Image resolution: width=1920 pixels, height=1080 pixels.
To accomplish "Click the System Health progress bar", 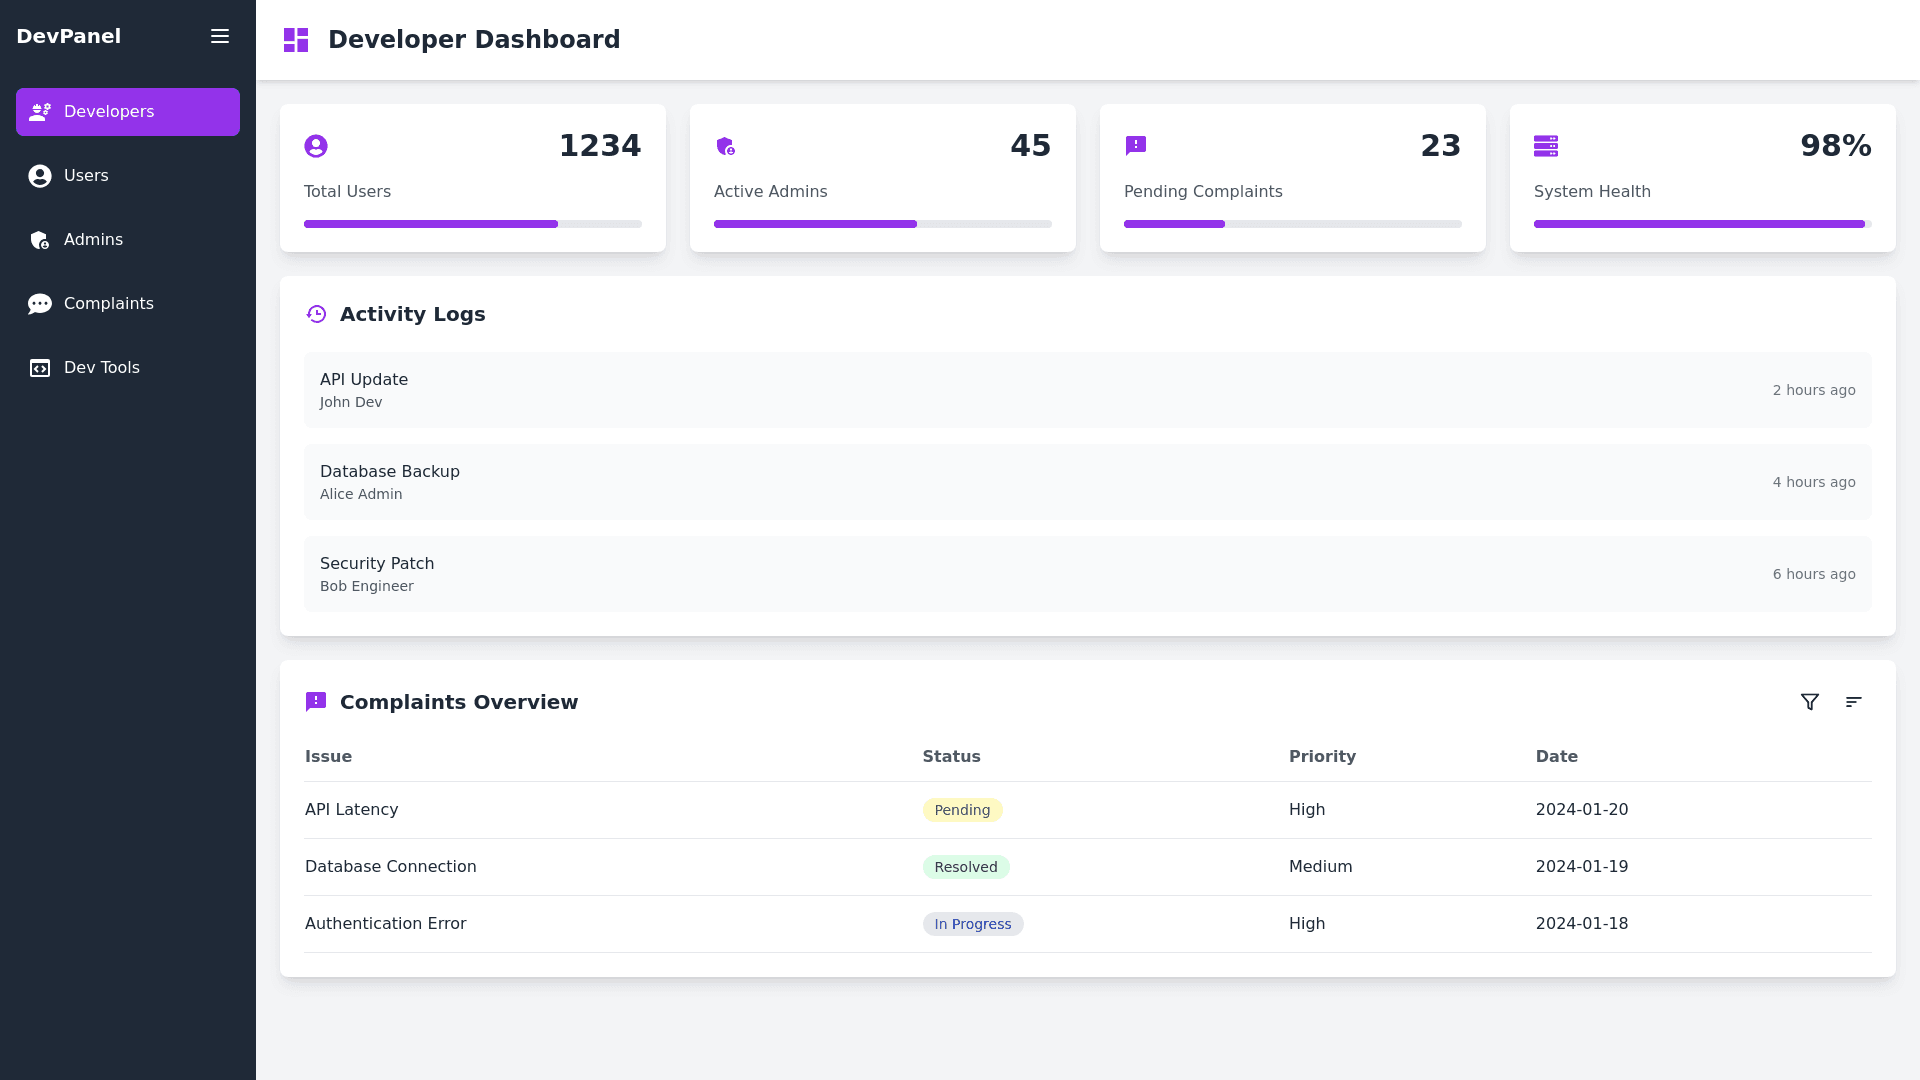I will click(x=1700, y=224).
